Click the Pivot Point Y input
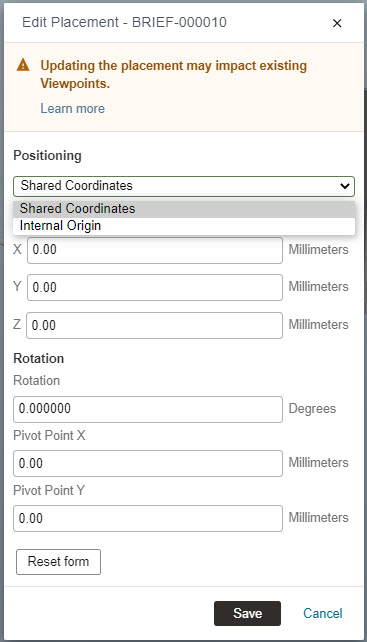The height and width of the screenshot is (642, 367). (x=148, y=518)
